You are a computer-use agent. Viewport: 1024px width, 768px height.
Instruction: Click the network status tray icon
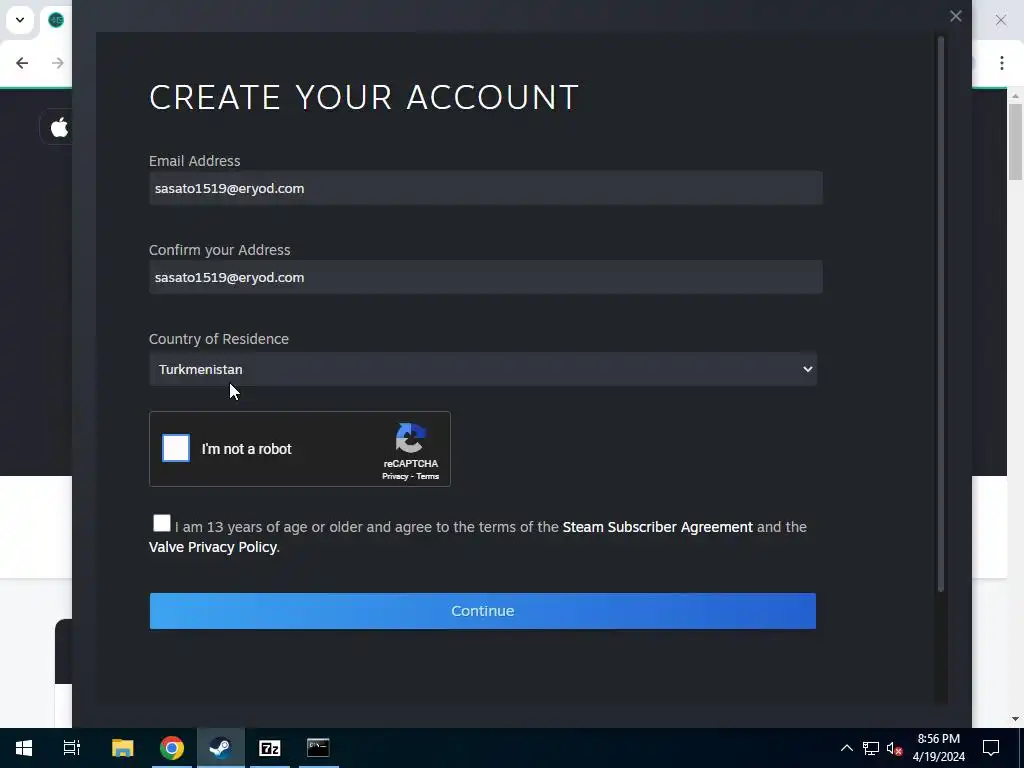coord(871,748)
